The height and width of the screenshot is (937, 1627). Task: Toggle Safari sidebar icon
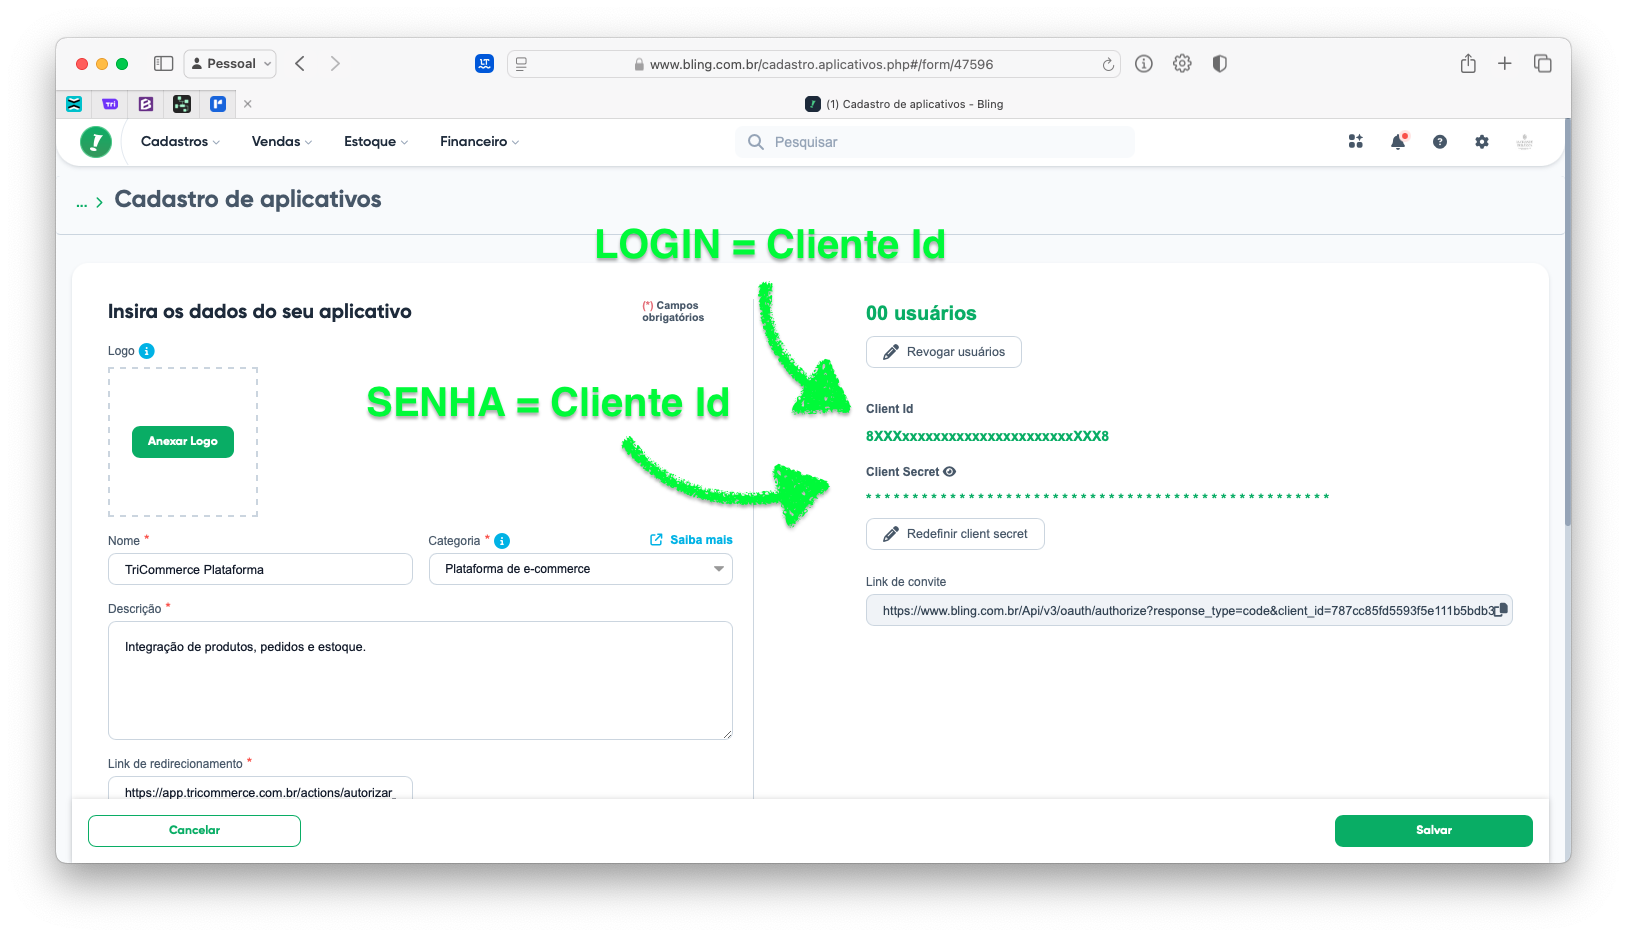163,63
